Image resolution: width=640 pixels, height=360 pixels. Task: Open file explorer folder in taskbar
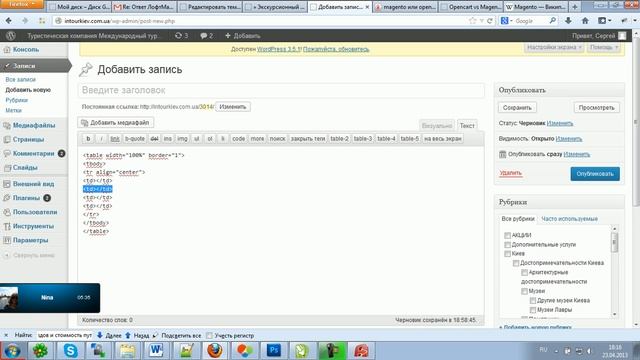[x=127, y=351]
